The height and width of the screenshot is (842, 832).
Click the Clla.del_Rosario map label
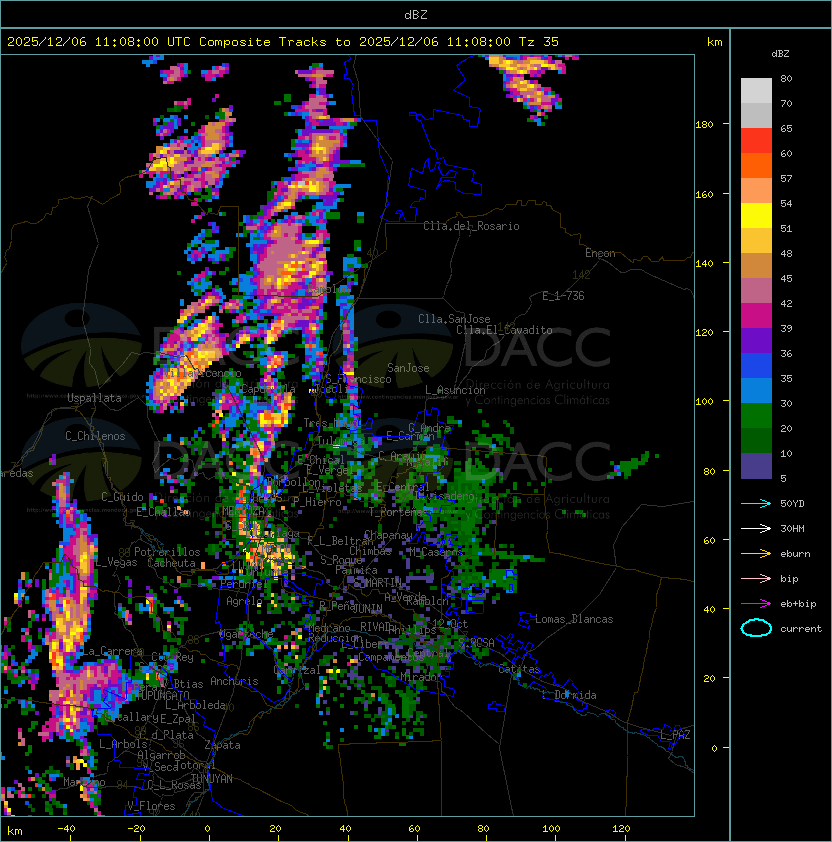(x=471, y=226)
